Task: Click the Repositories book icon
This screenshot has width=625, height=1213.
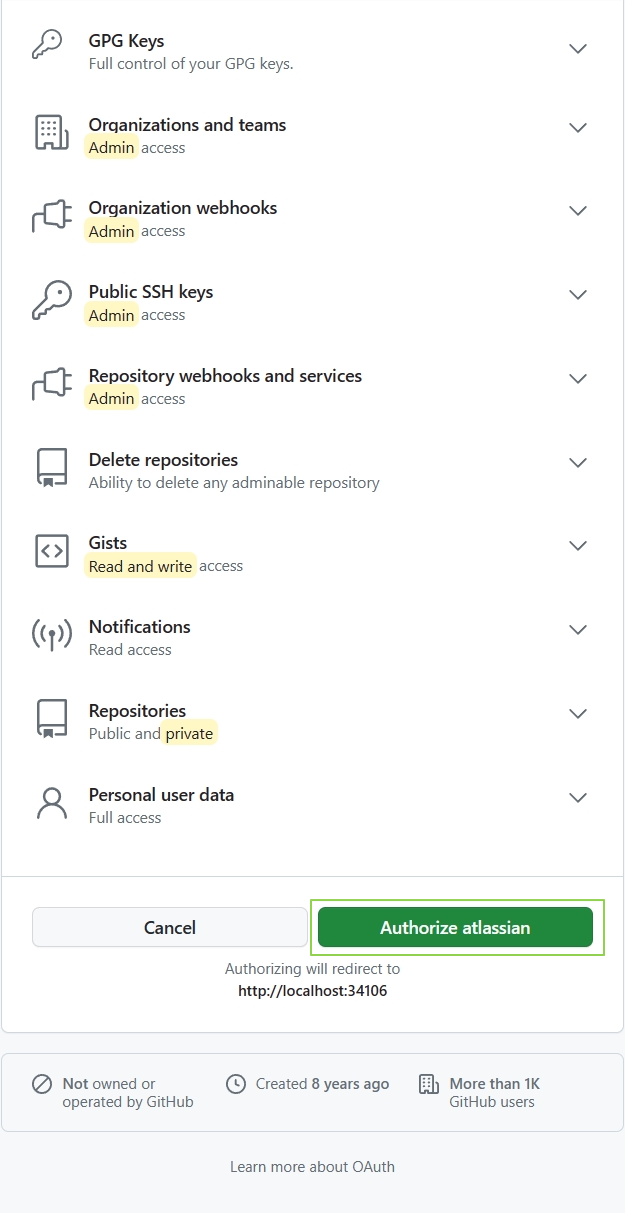Action: tap(51, 720)
